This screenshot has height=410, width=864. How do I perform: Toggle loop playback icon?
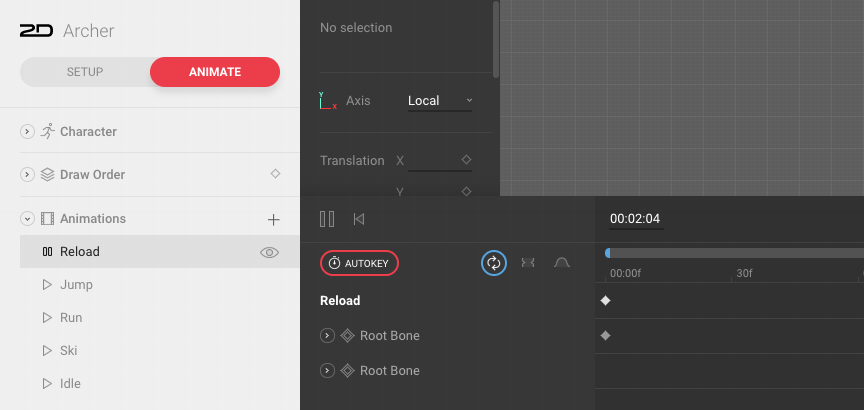pyautogui.click(x=494, y=263)
